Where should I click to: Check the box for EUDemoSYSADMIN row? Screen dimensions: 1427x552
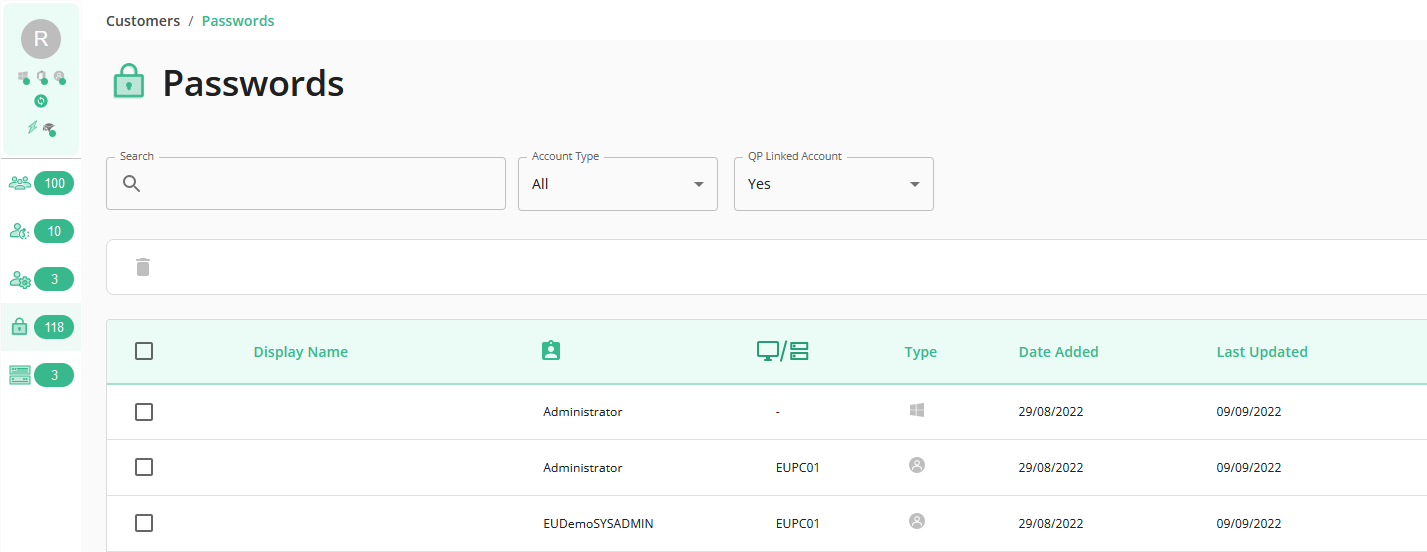(x=144, y=523)
